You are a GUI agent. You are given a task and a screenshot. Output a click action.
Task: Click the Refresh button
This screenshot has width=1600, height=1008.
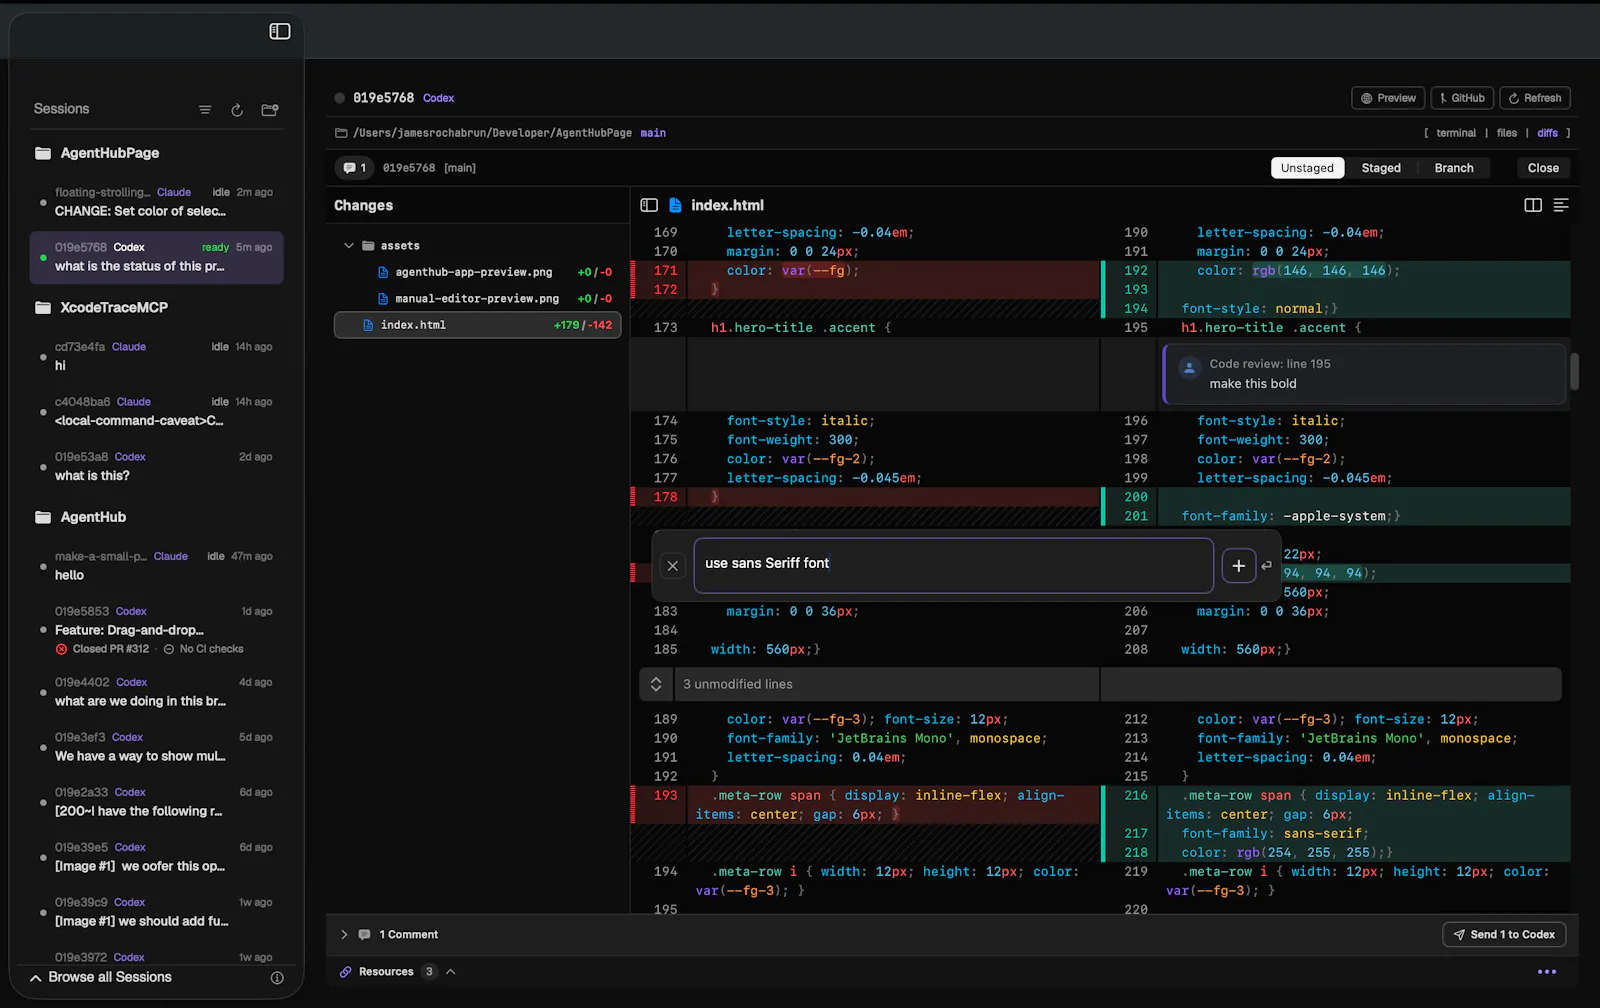click(1535, 98)
